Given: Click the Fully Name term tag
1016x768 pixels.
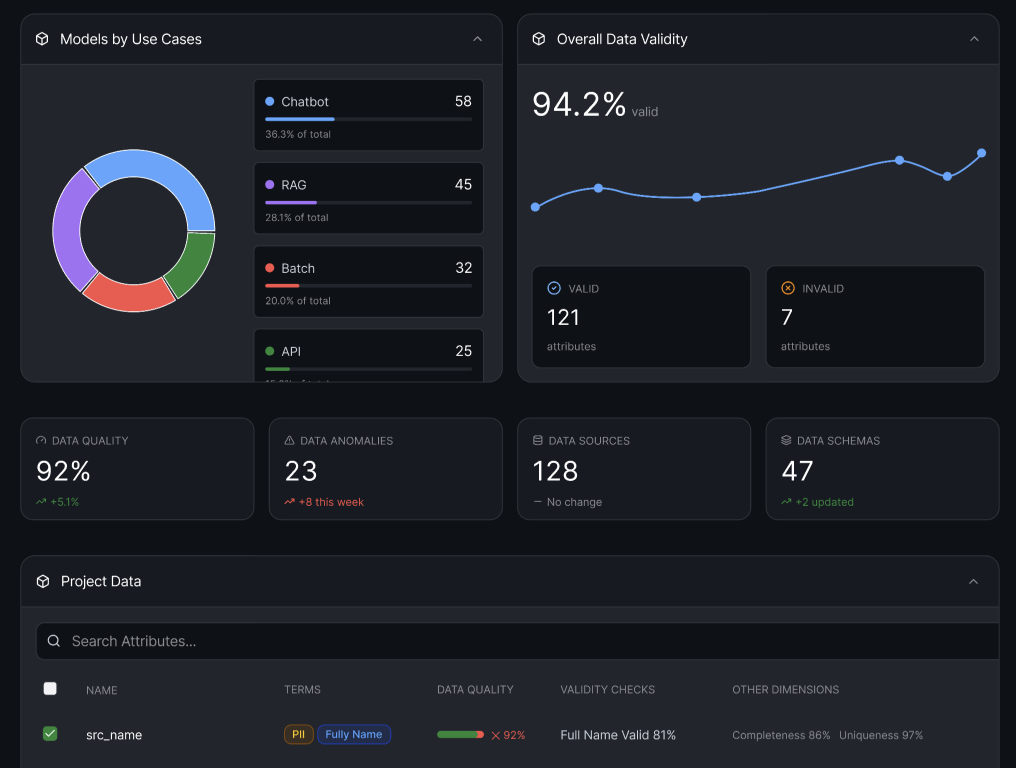Looking at the screenshot, I should [x=353, y=734].
